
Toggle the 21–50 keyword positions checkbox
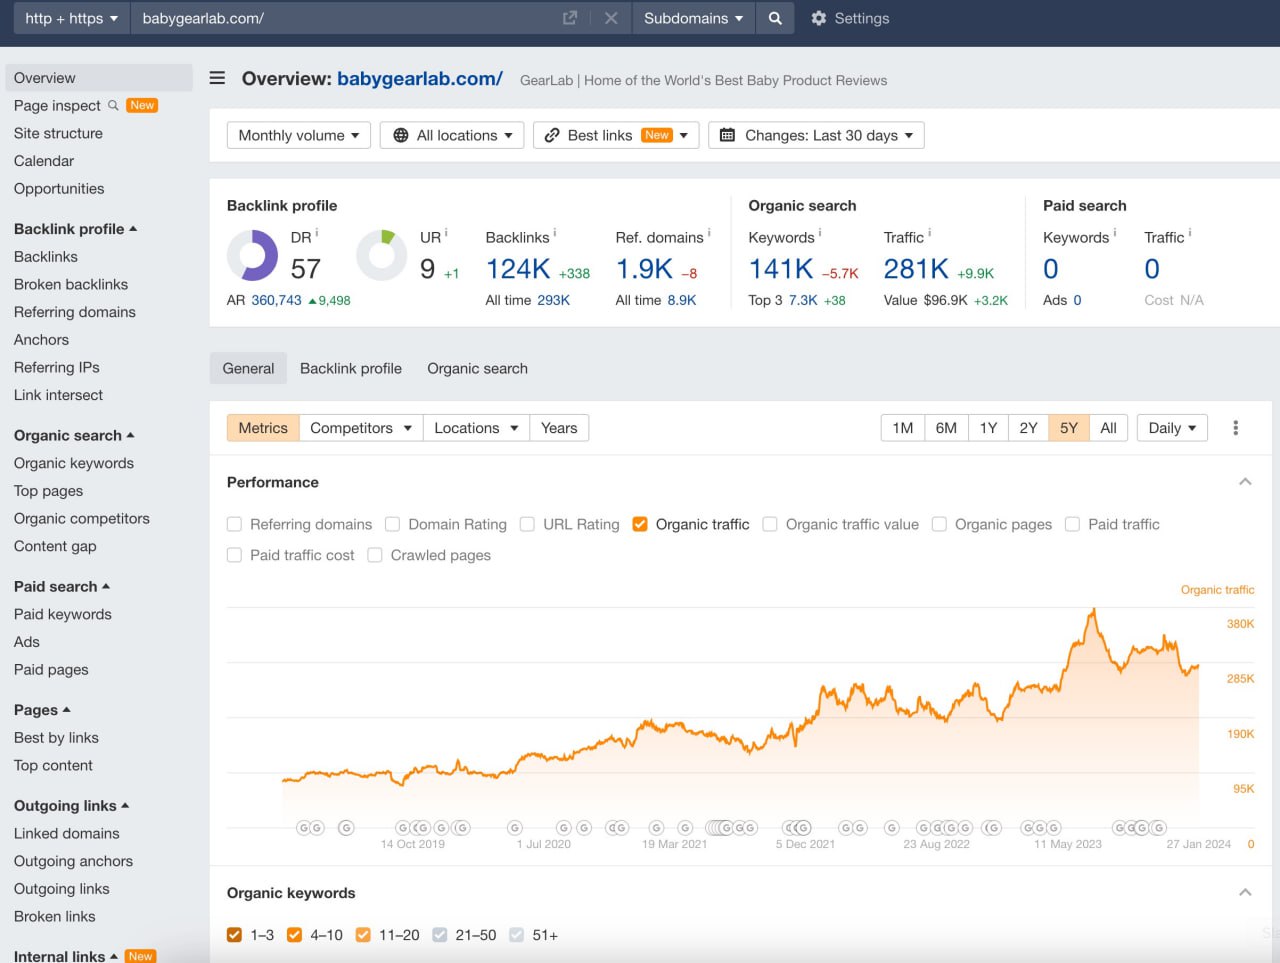(x=440, y=935)
